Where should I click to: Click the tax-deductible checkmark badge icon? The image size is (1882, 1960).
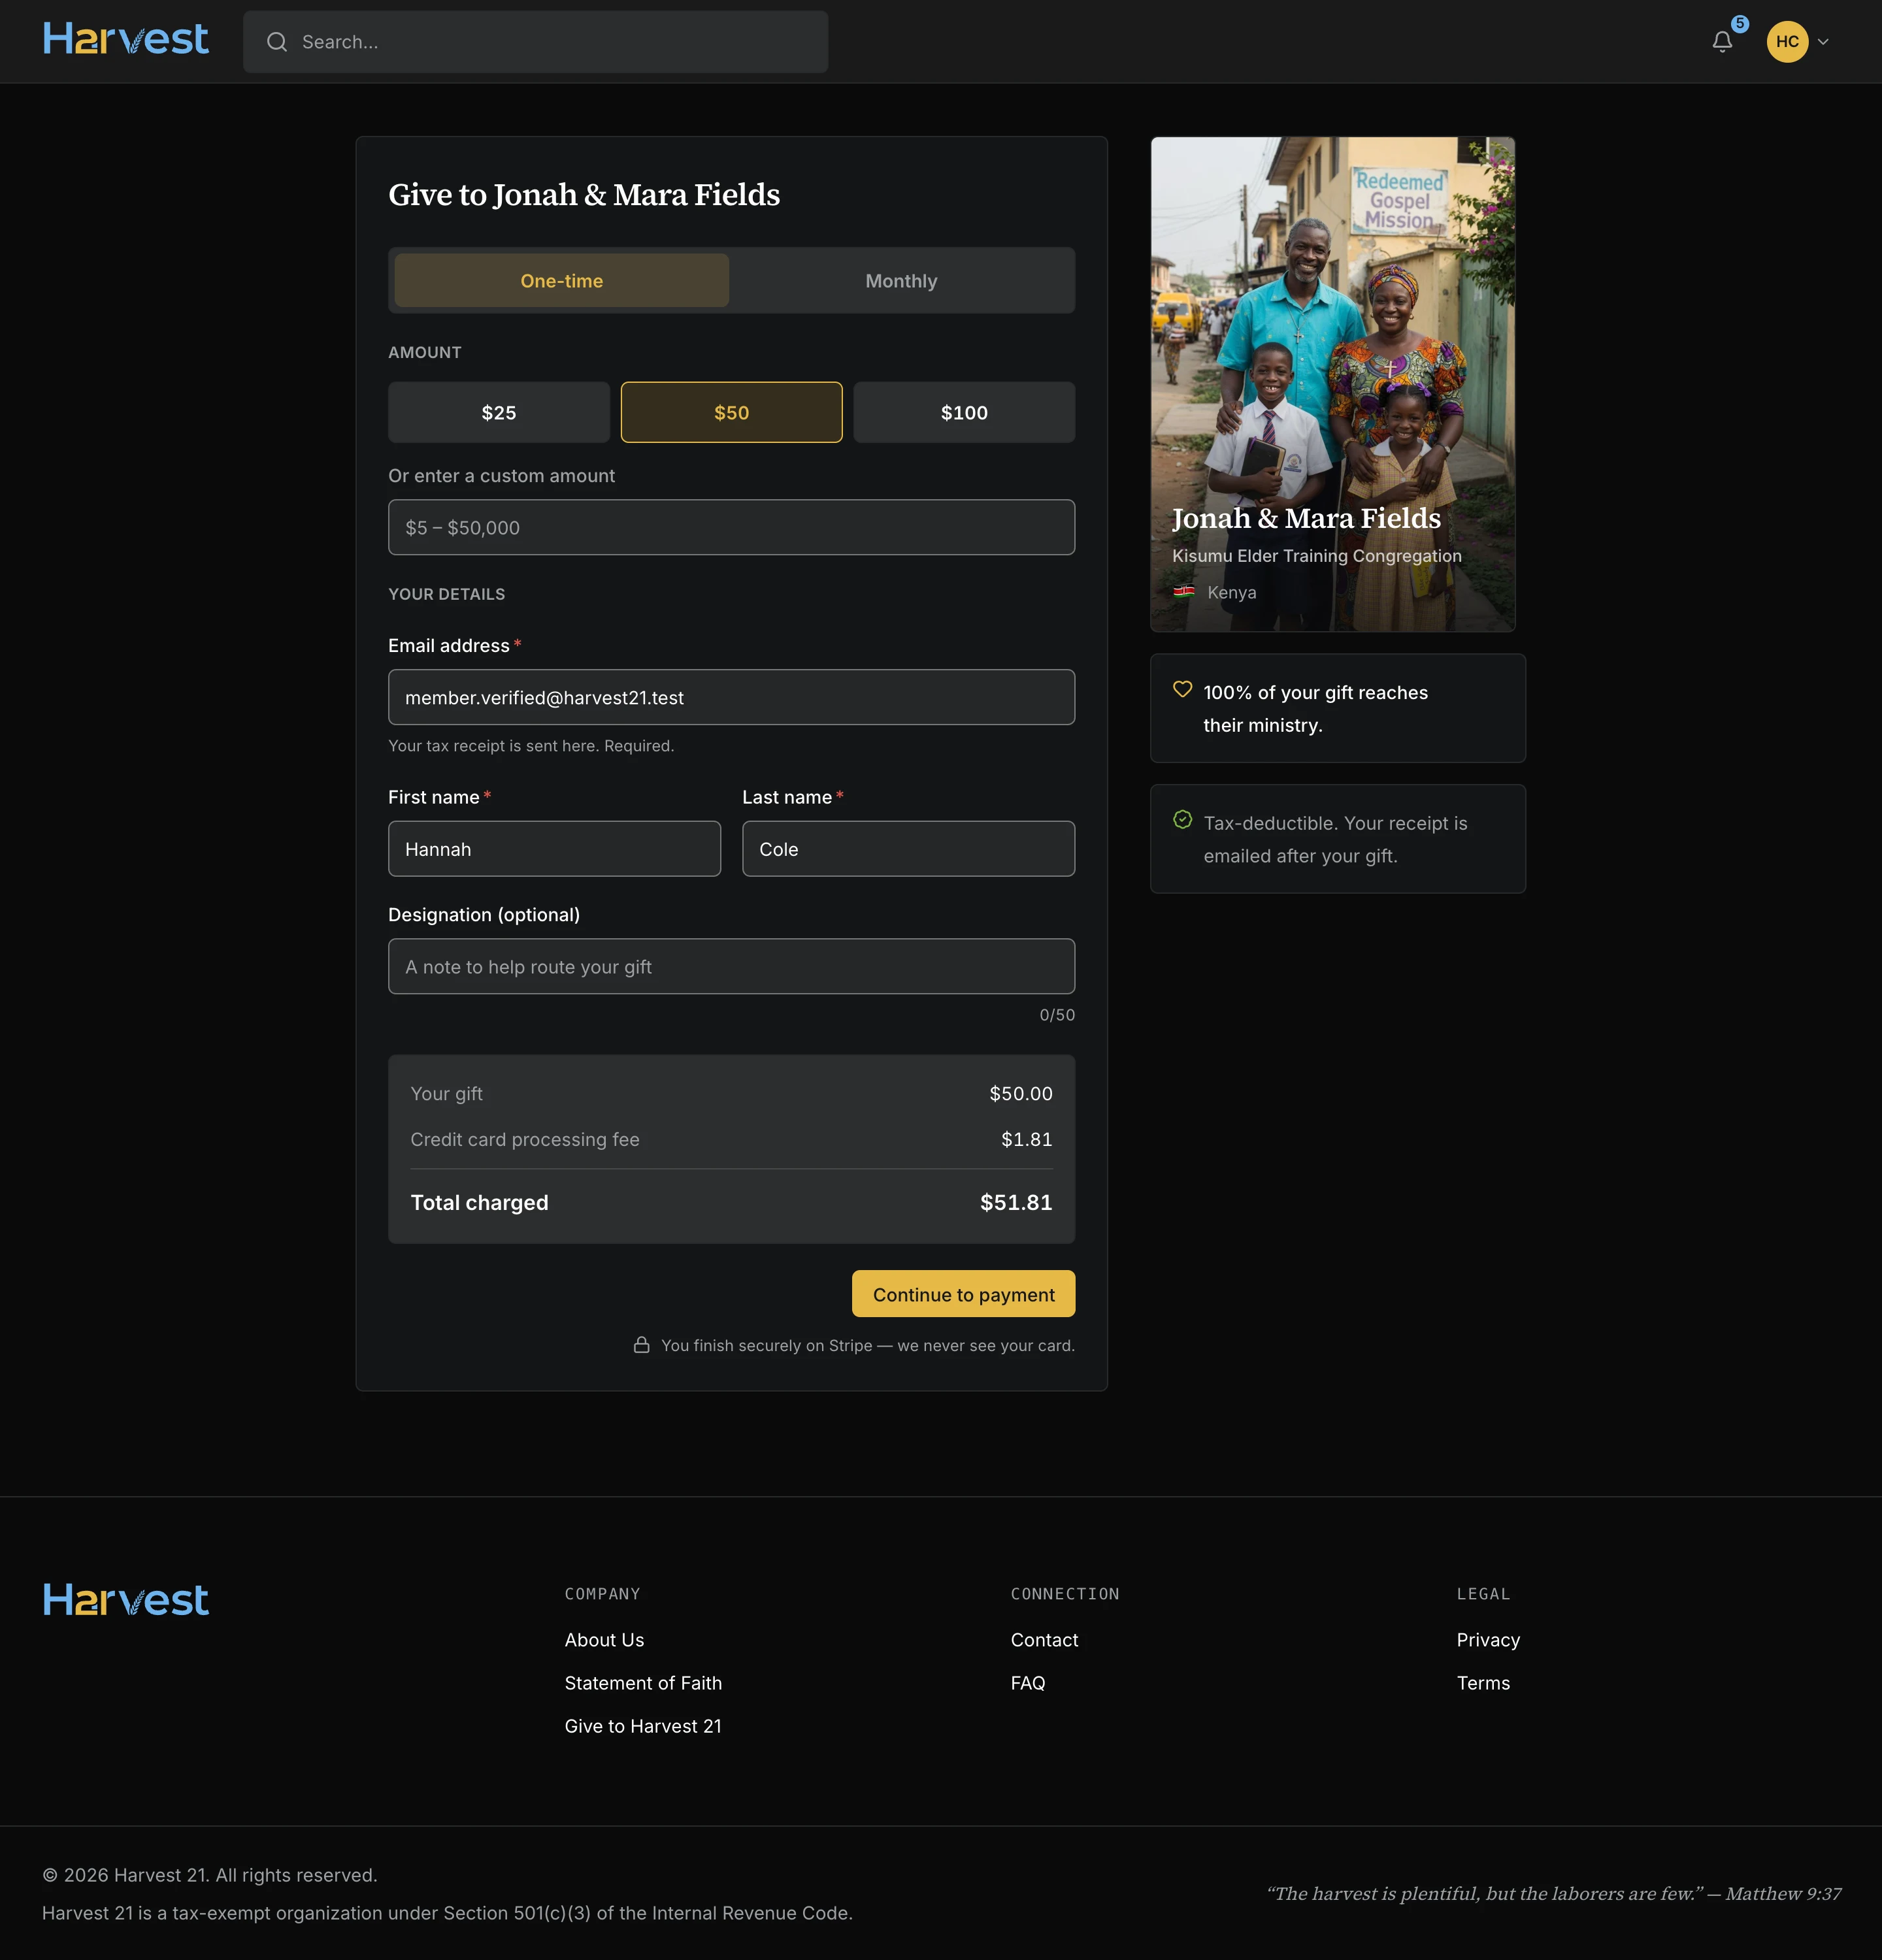[x=1182, y=820]
